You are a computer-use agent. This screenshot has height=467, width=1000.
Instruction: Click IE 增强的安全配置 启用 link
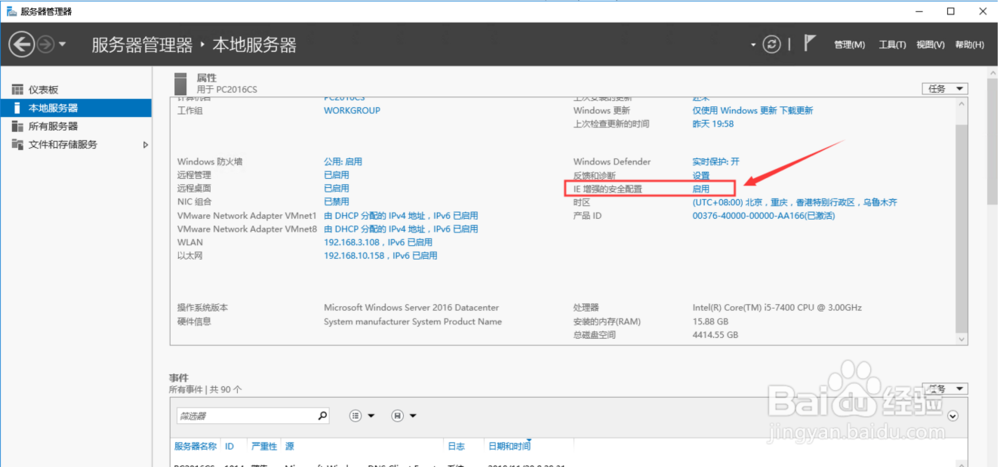coord(701,189)
